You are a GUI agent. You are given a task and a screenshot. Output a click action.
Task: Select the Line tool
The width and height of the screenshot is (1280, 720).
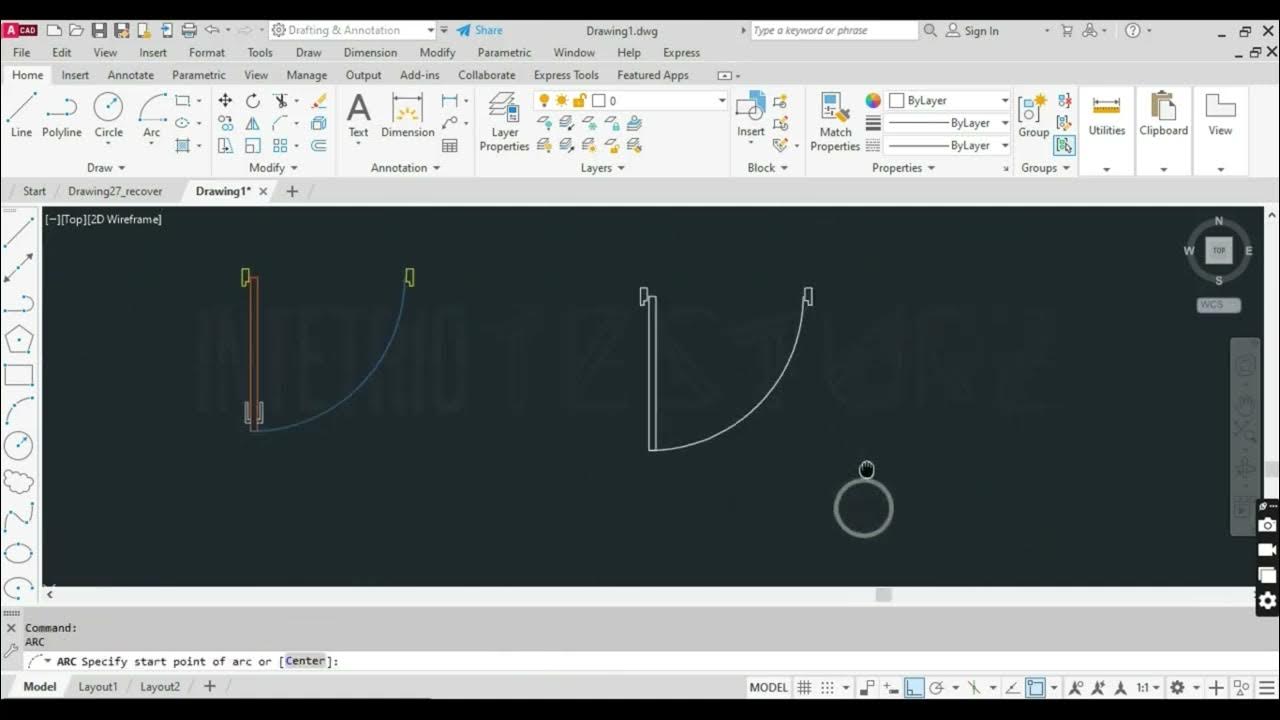20,110
